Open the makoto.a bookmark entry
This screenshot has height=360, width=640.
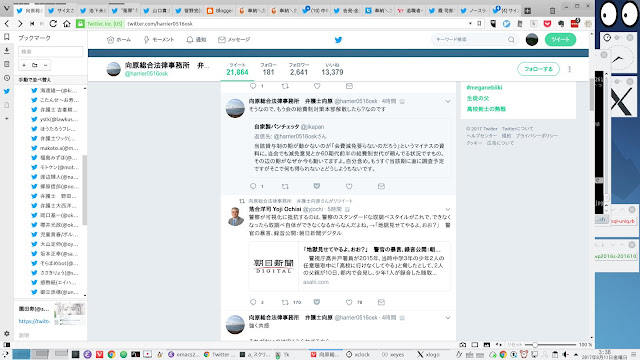(55, 148)
